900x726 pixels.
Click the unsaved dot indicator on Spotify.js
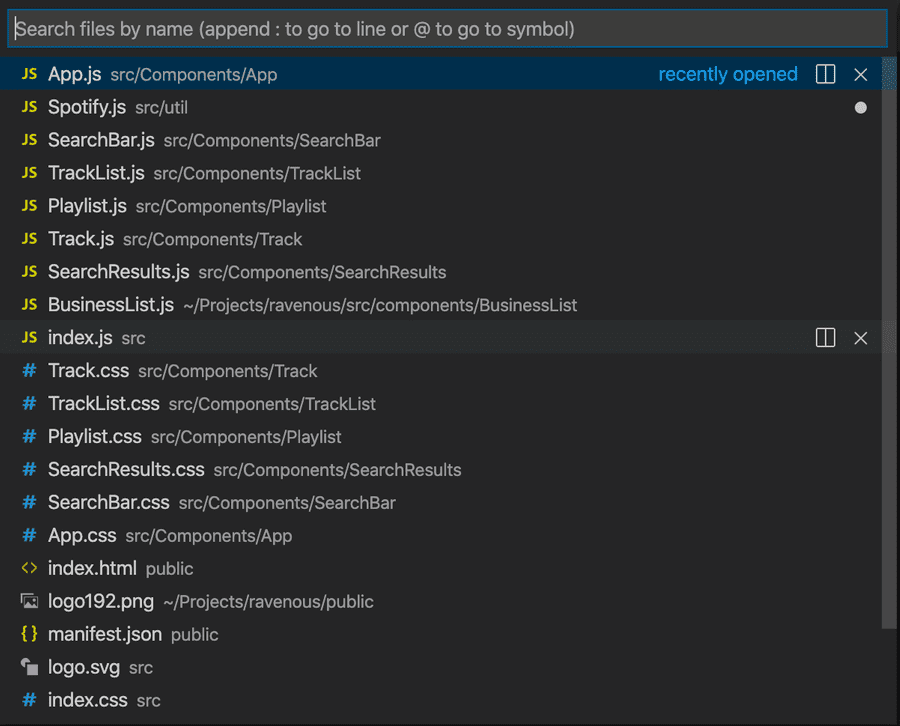[861, 107]
